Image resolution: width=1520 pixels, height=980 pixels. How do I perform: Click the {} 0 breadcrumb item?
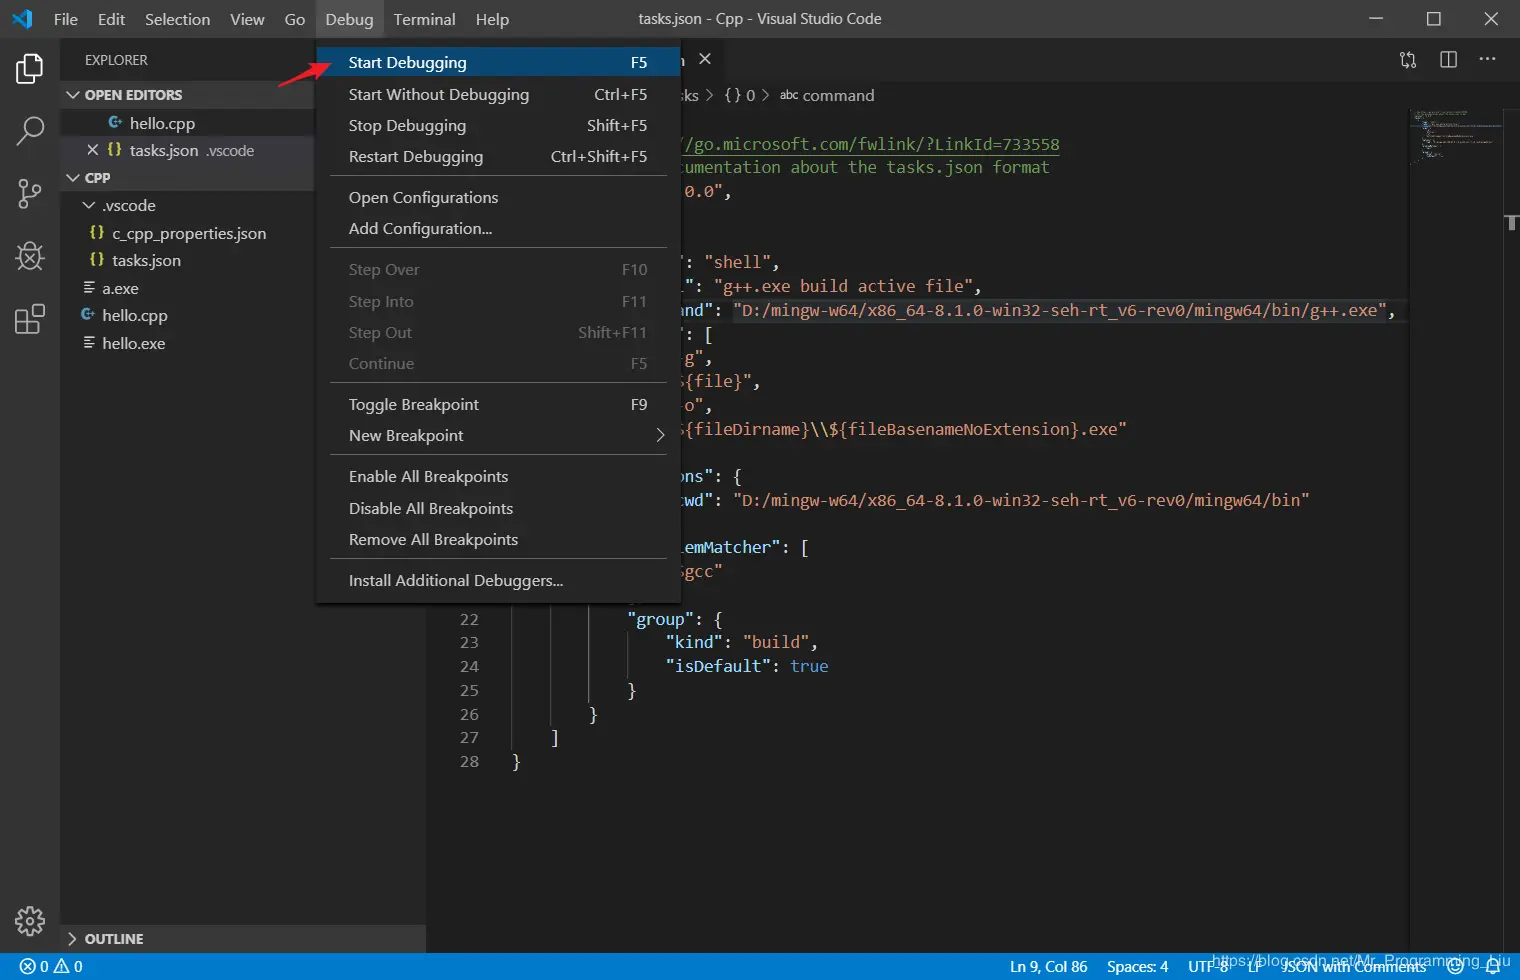tap(739, 95)
